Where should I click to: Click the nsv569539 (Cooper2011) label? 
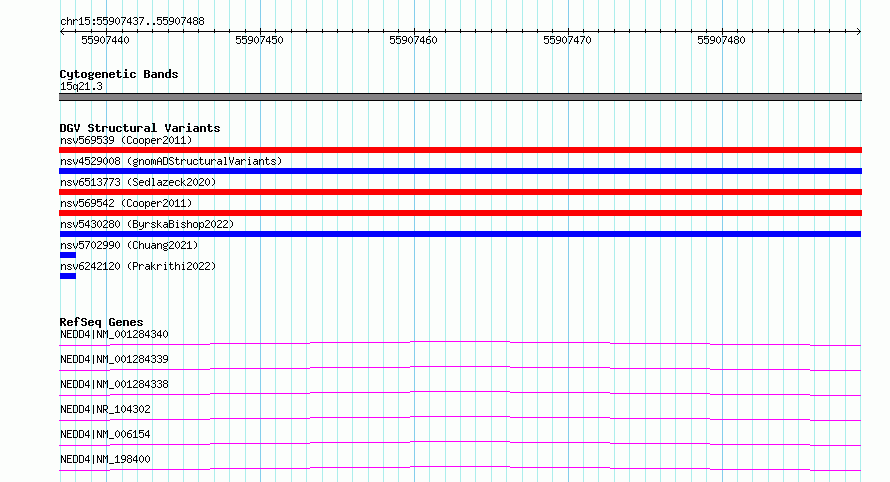pyautogui.click(x=126, y=140)
